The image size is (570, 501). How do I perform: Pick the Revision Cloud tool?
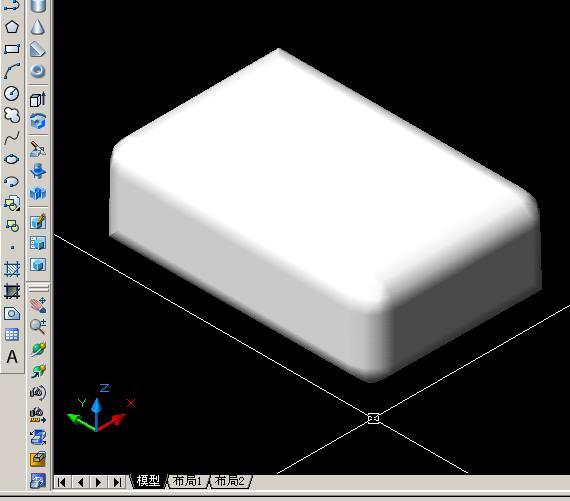(x=12, y=115)
